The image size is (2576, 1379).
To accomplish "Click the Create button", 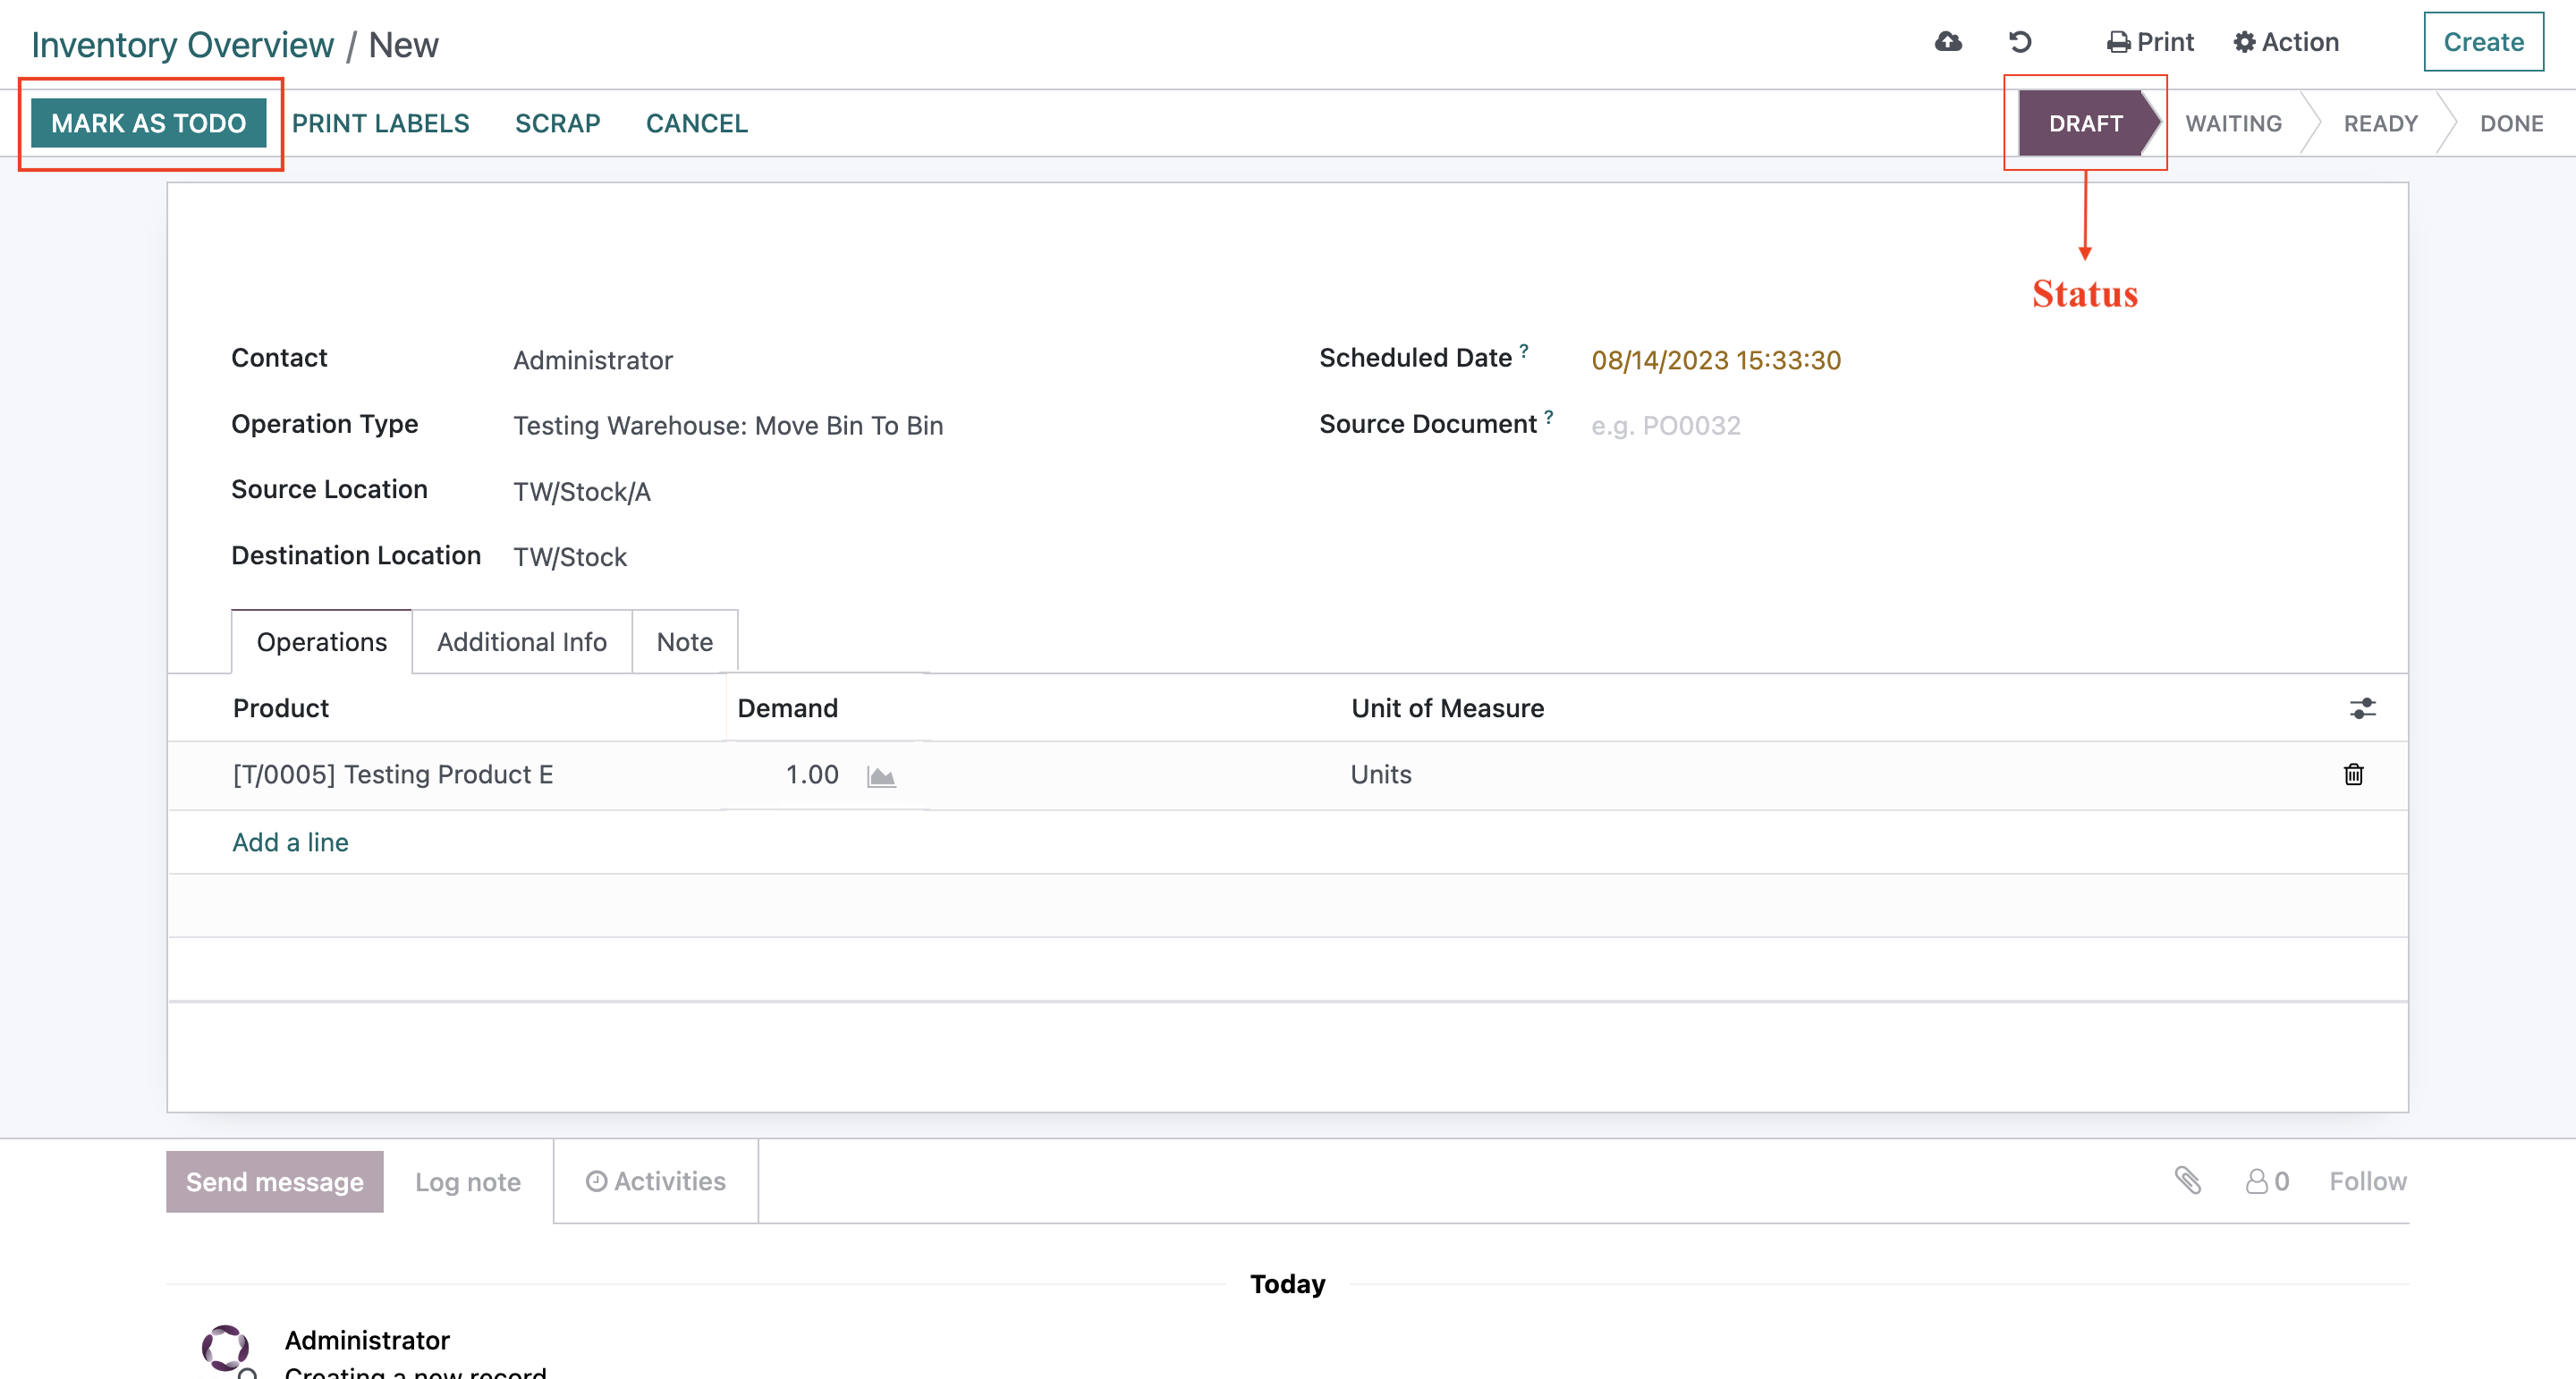I will 2483,42.
